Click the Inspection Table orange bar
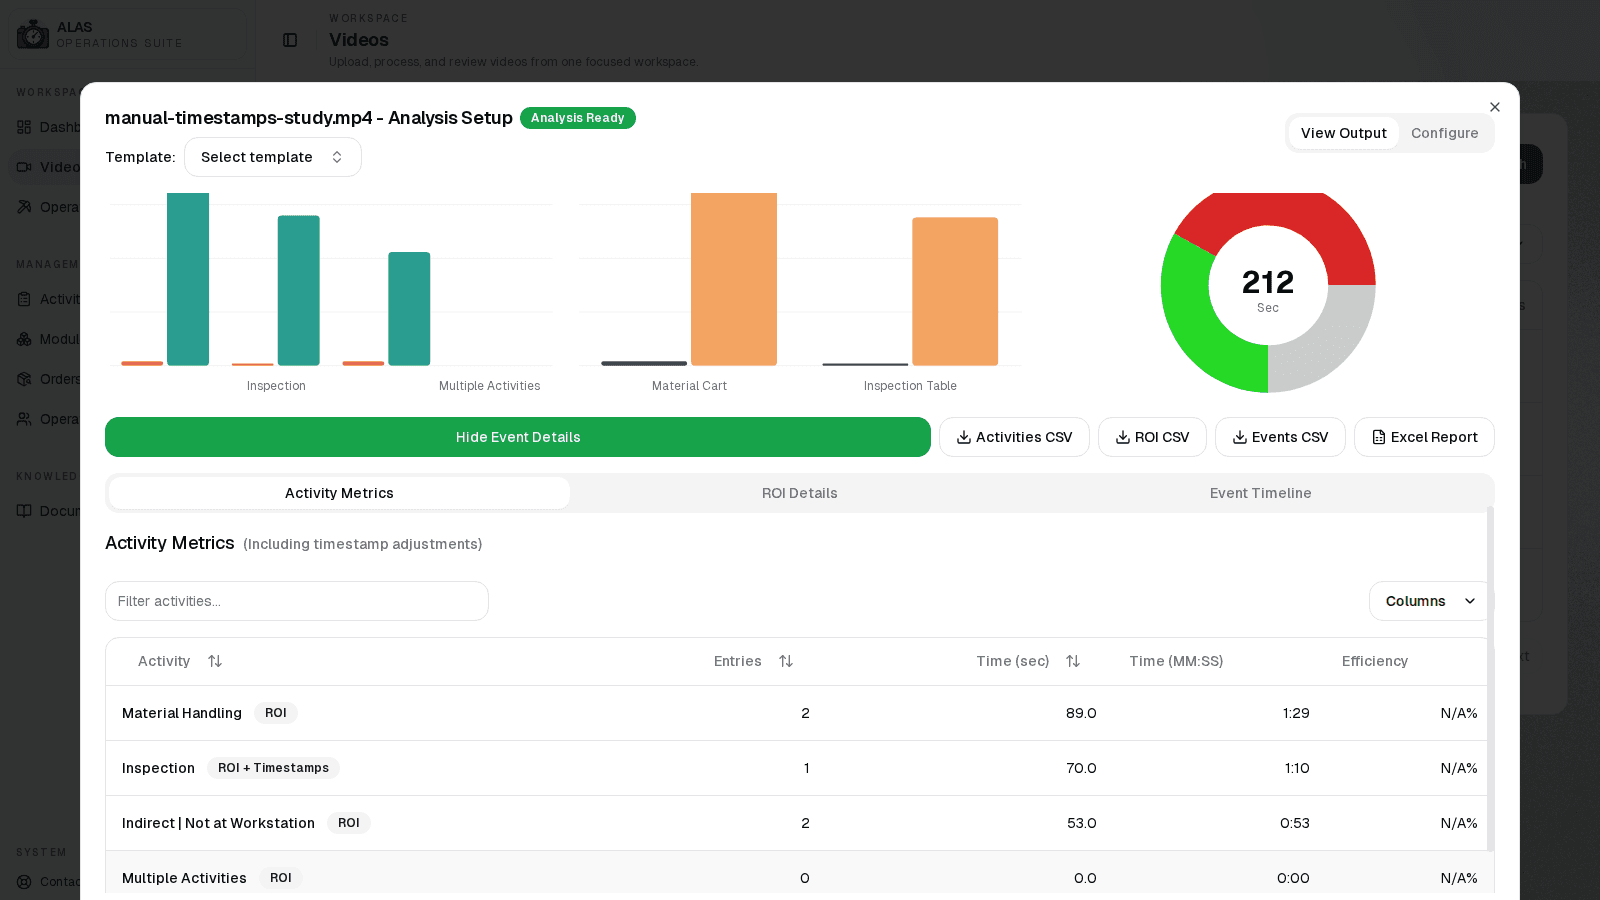 click(x=955, y=291)
